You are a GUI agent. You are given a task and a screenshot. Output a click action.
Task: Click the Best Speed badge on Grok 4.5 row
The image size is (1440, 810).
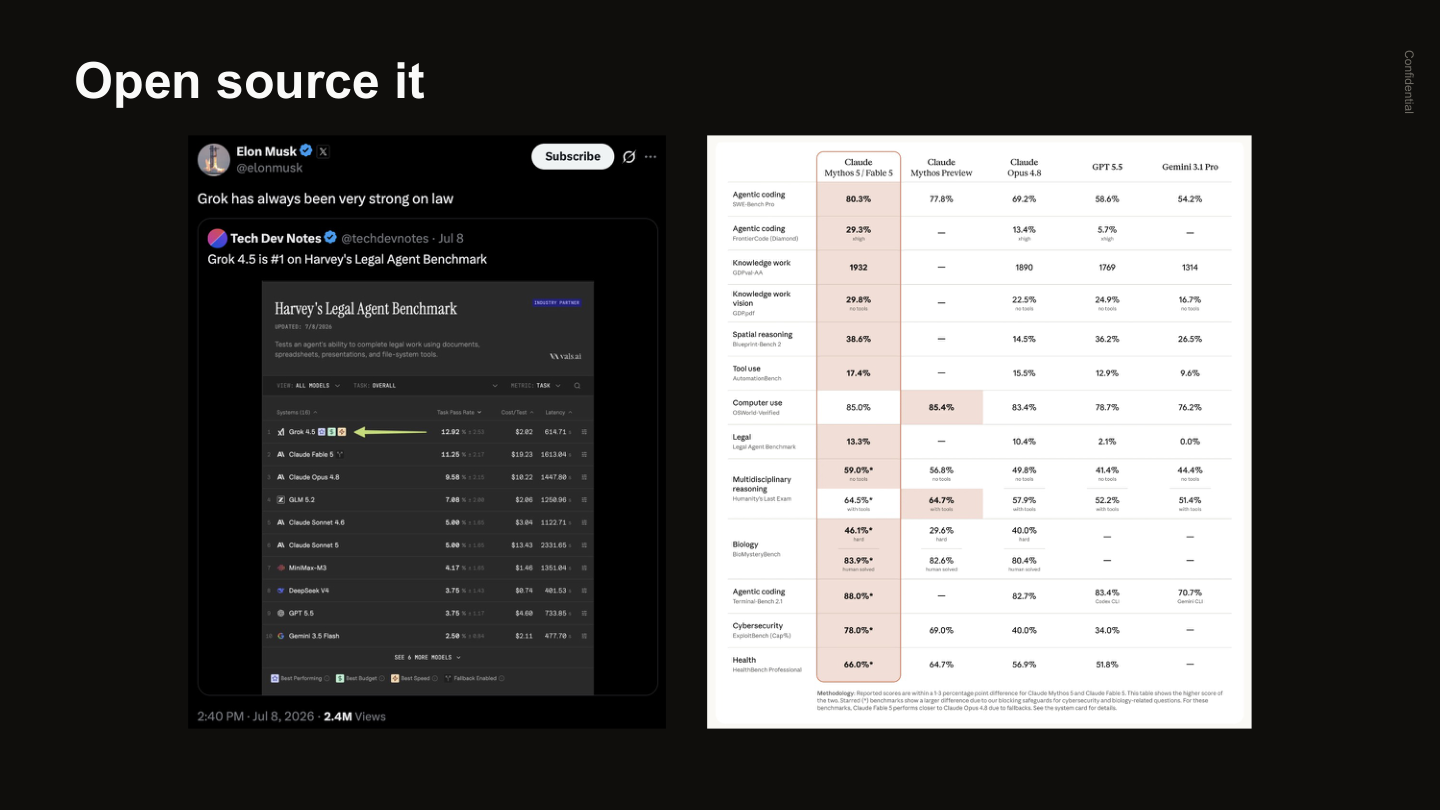[341, 432]
